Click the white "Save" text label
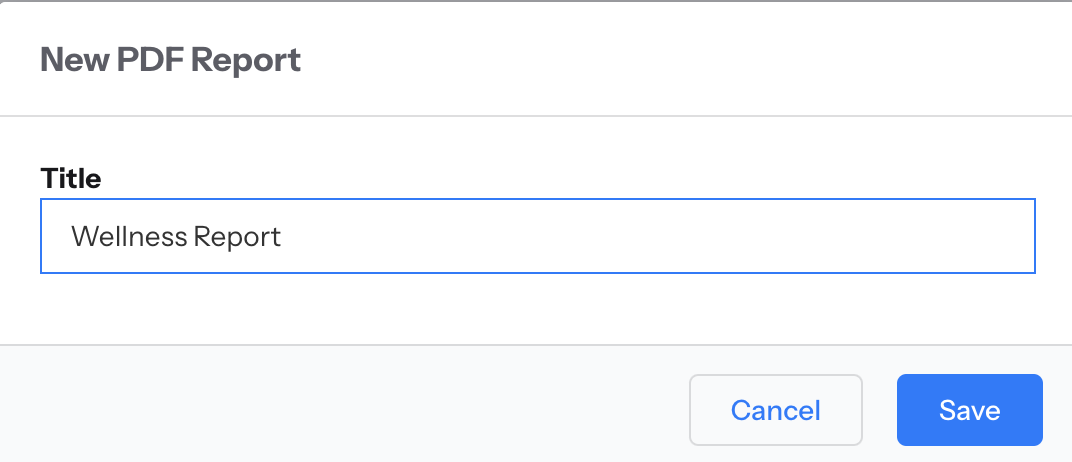This screenshot has height=462, width=1072. coord(969,410)
